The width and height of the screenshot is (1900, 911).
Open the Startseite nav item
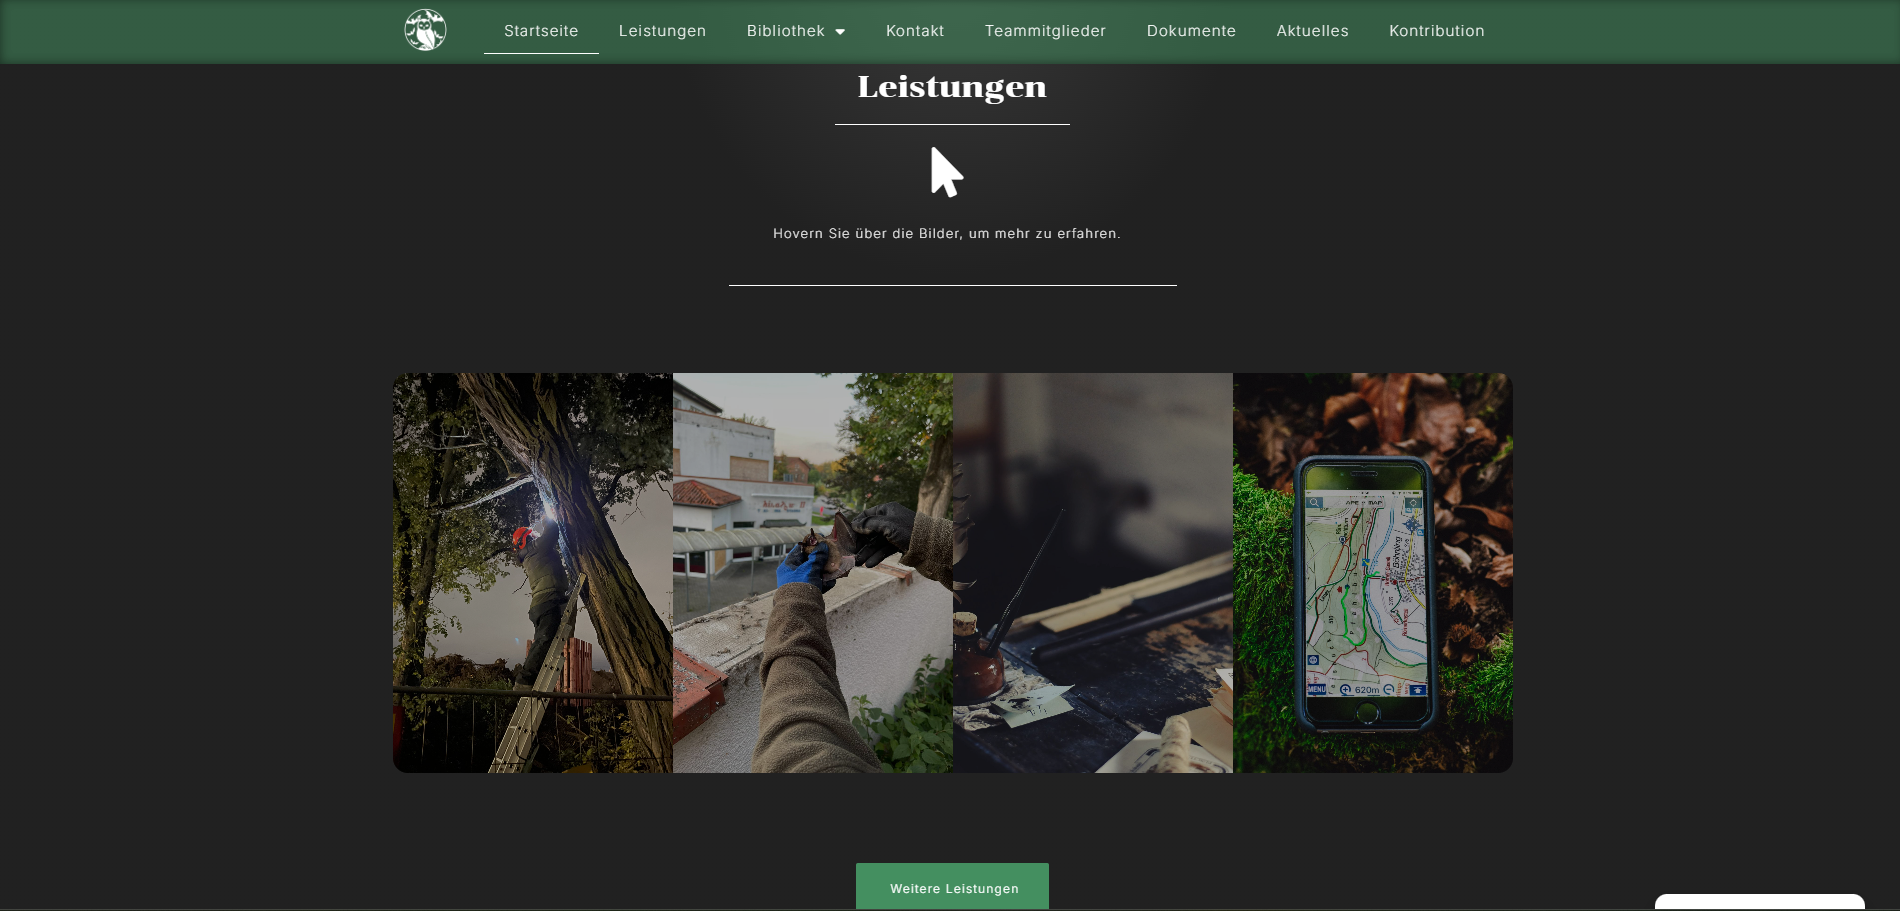click(x=541, y=31)
